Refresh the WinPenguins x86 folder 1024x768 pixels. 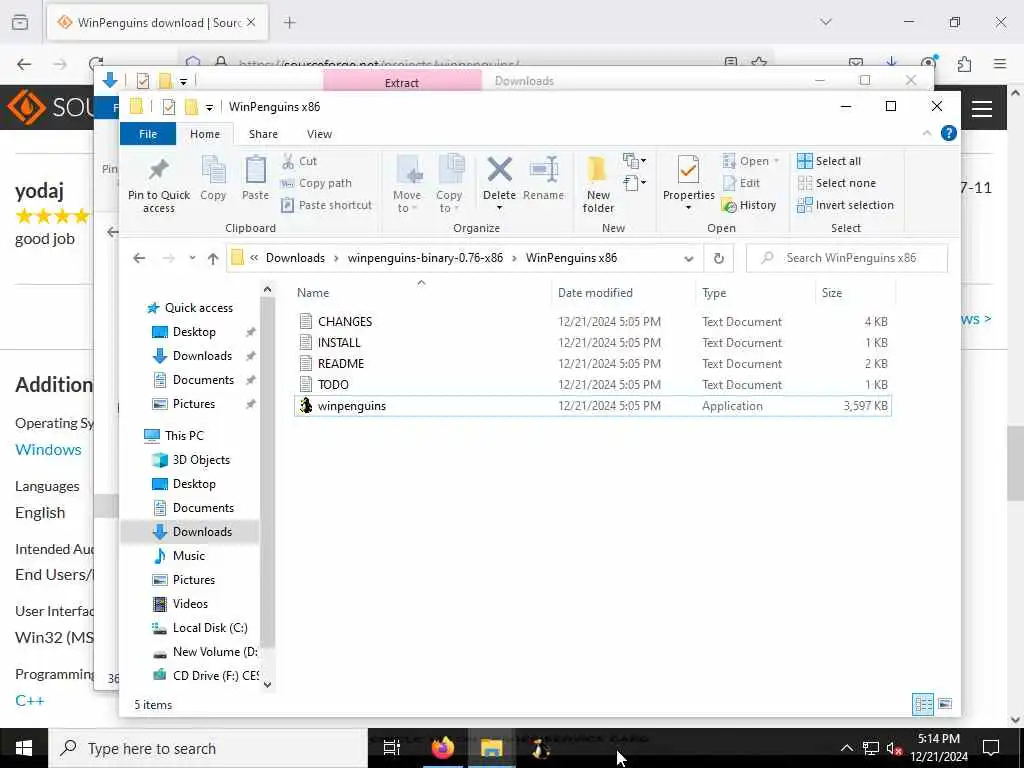pos(718,258)
